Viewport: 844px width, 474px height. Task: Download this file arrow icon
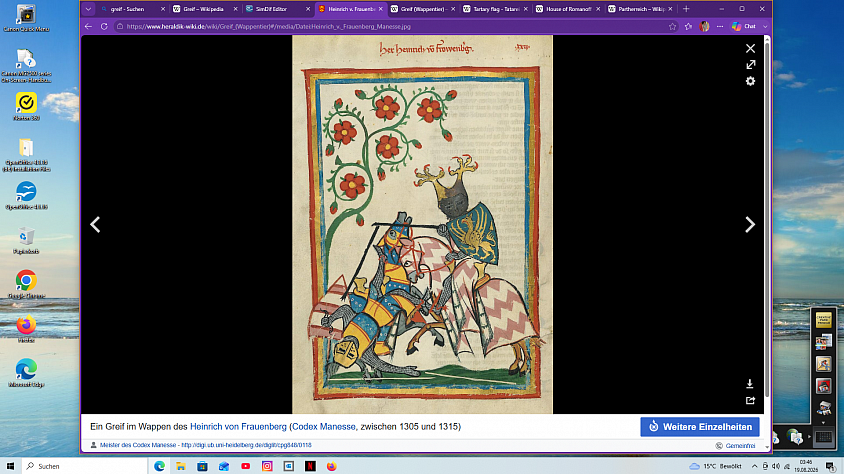click(x=750, y=384)
